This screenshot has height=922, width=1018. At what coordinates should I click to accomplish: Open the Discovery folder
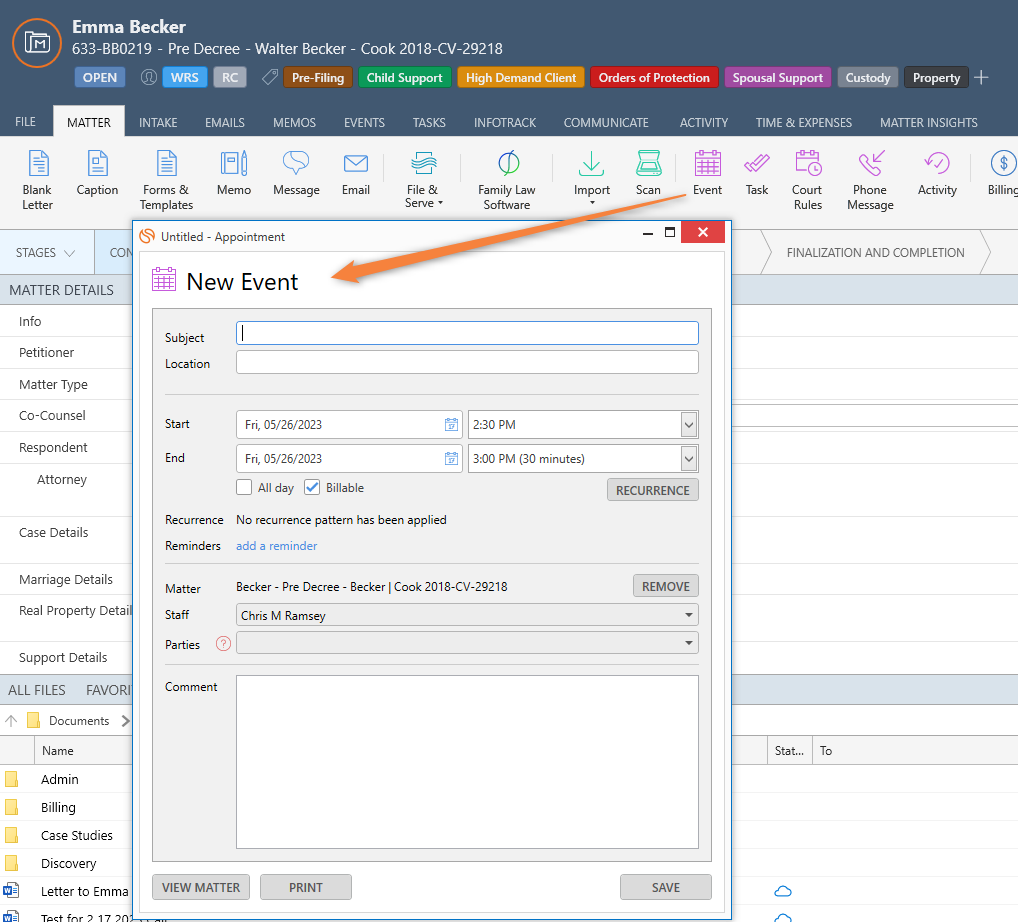point(68,863)
